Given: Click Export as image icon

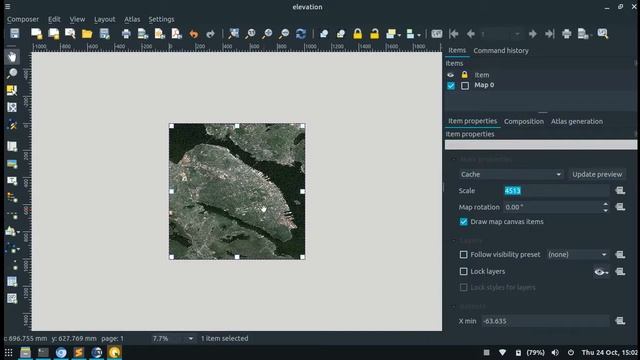Looking at the screenshot, I should point(143,33).
